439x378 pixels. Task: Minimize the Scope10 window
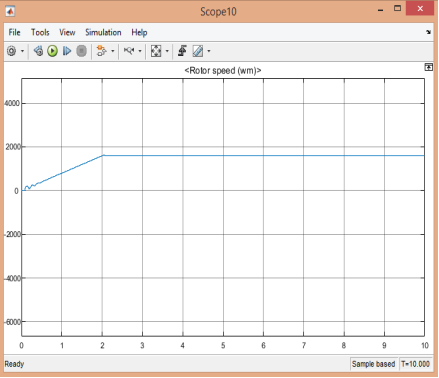pos(381,9)
